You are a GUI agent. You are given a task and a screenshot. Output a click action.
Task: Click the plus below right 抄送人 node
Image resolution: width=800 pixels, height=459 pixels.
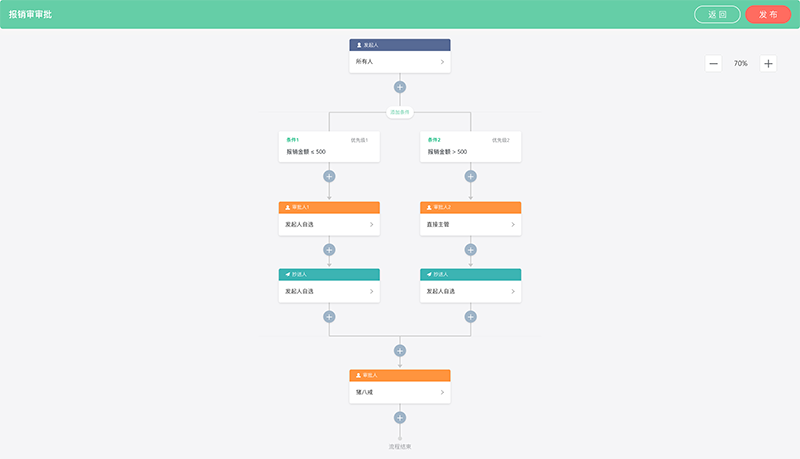[x=470, y=316]
